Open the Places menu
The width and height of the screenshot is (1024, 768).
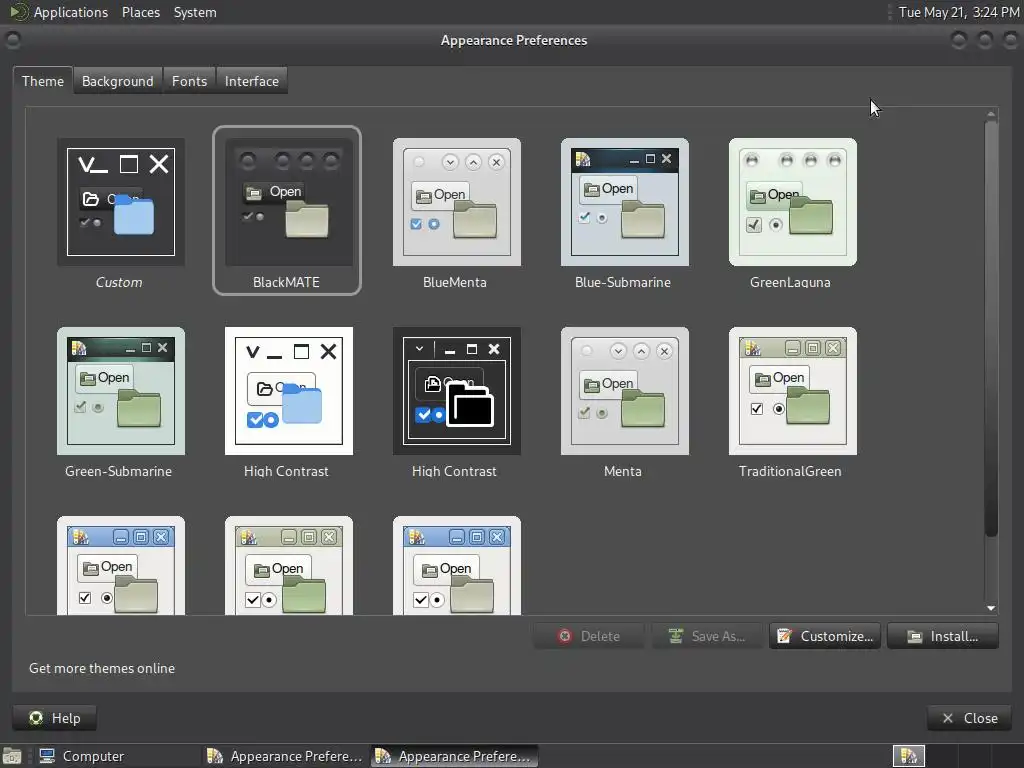tap(140, 12)
